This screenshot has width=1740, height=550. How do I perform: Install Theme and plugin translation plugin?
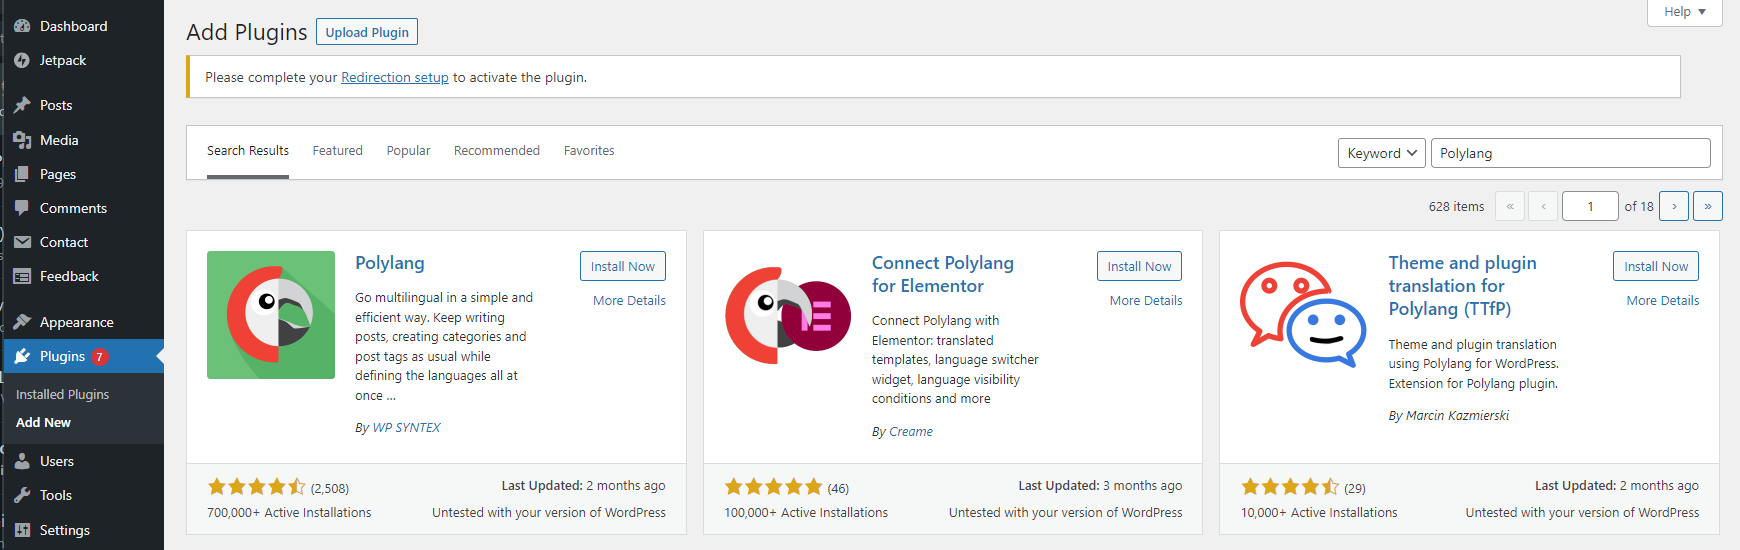coord(1656,266)
